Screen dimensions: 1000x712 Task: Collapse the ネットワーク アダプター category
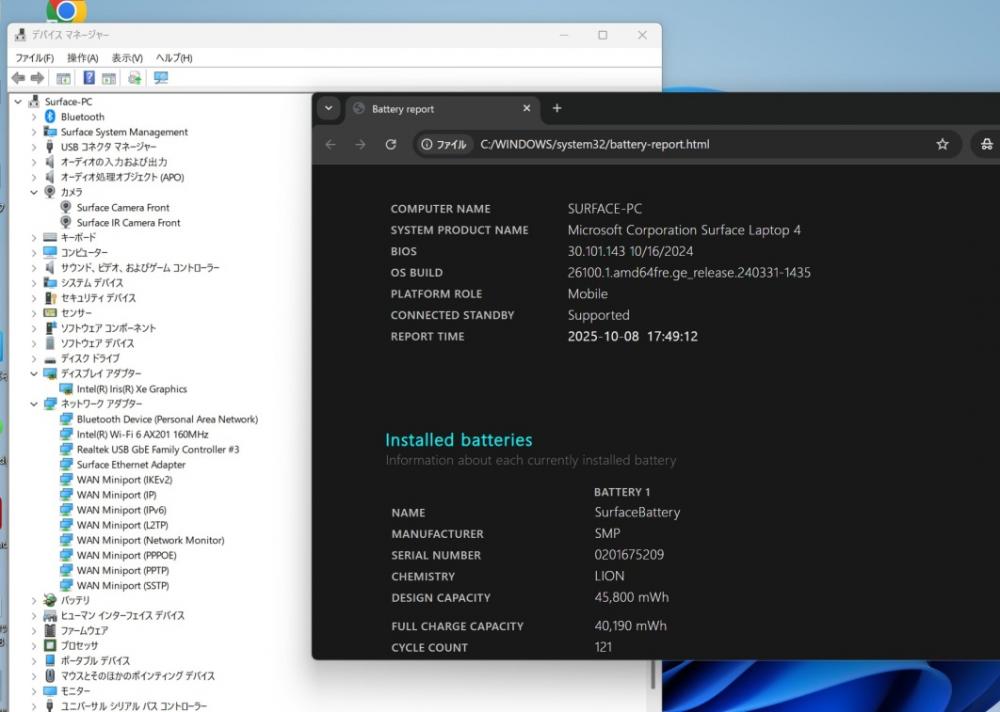point(34,404)
